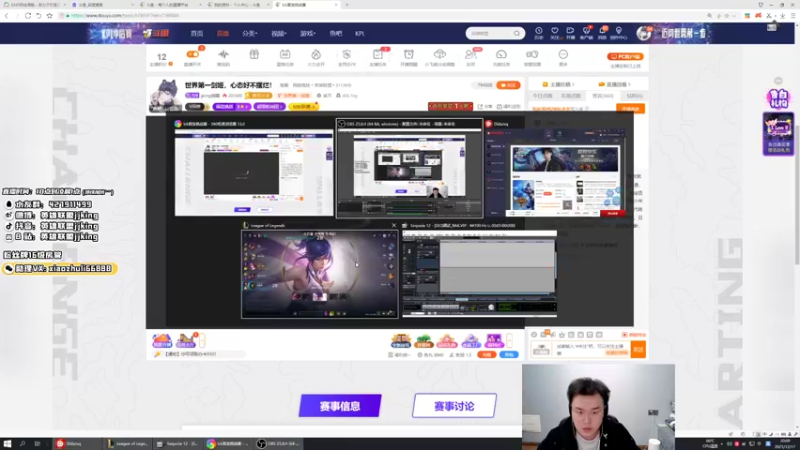
Task: Click the browser address bar
Action: pyautogui.click(x=378, y=16)
